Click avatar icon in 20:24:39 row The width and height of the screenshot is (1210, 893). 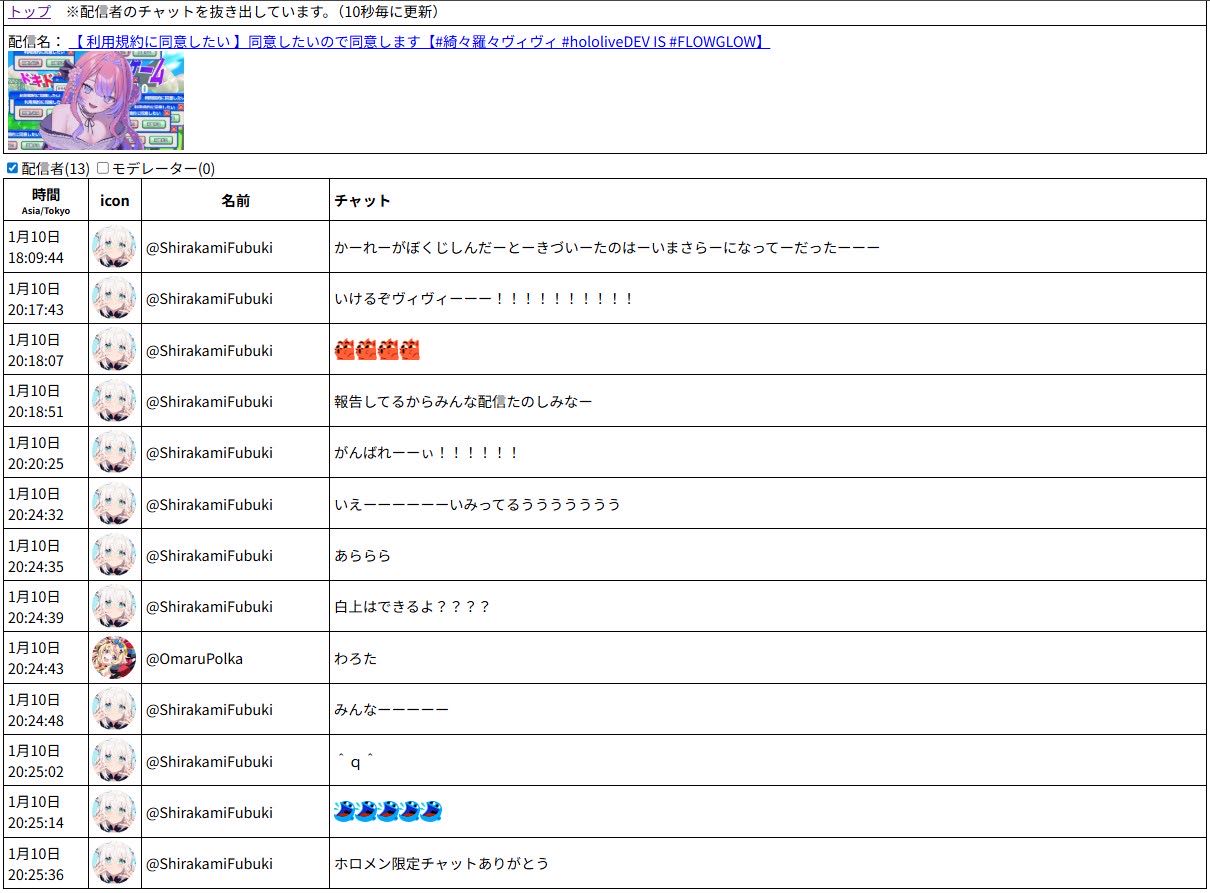[x=114, y=607]
